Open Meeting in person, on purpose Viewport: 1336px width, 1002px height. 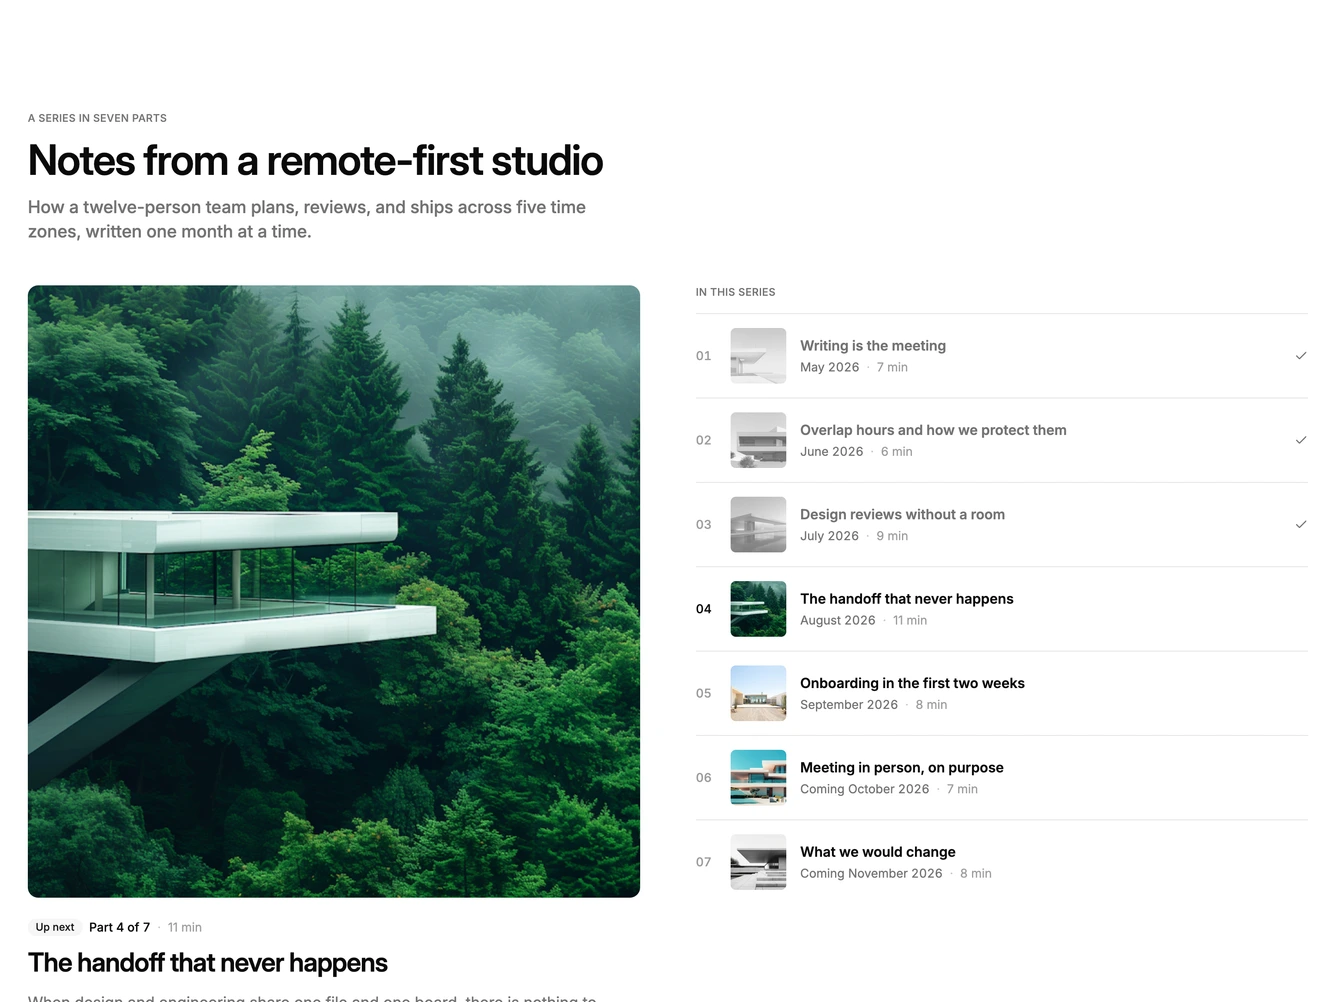click(x=901, y=768)
